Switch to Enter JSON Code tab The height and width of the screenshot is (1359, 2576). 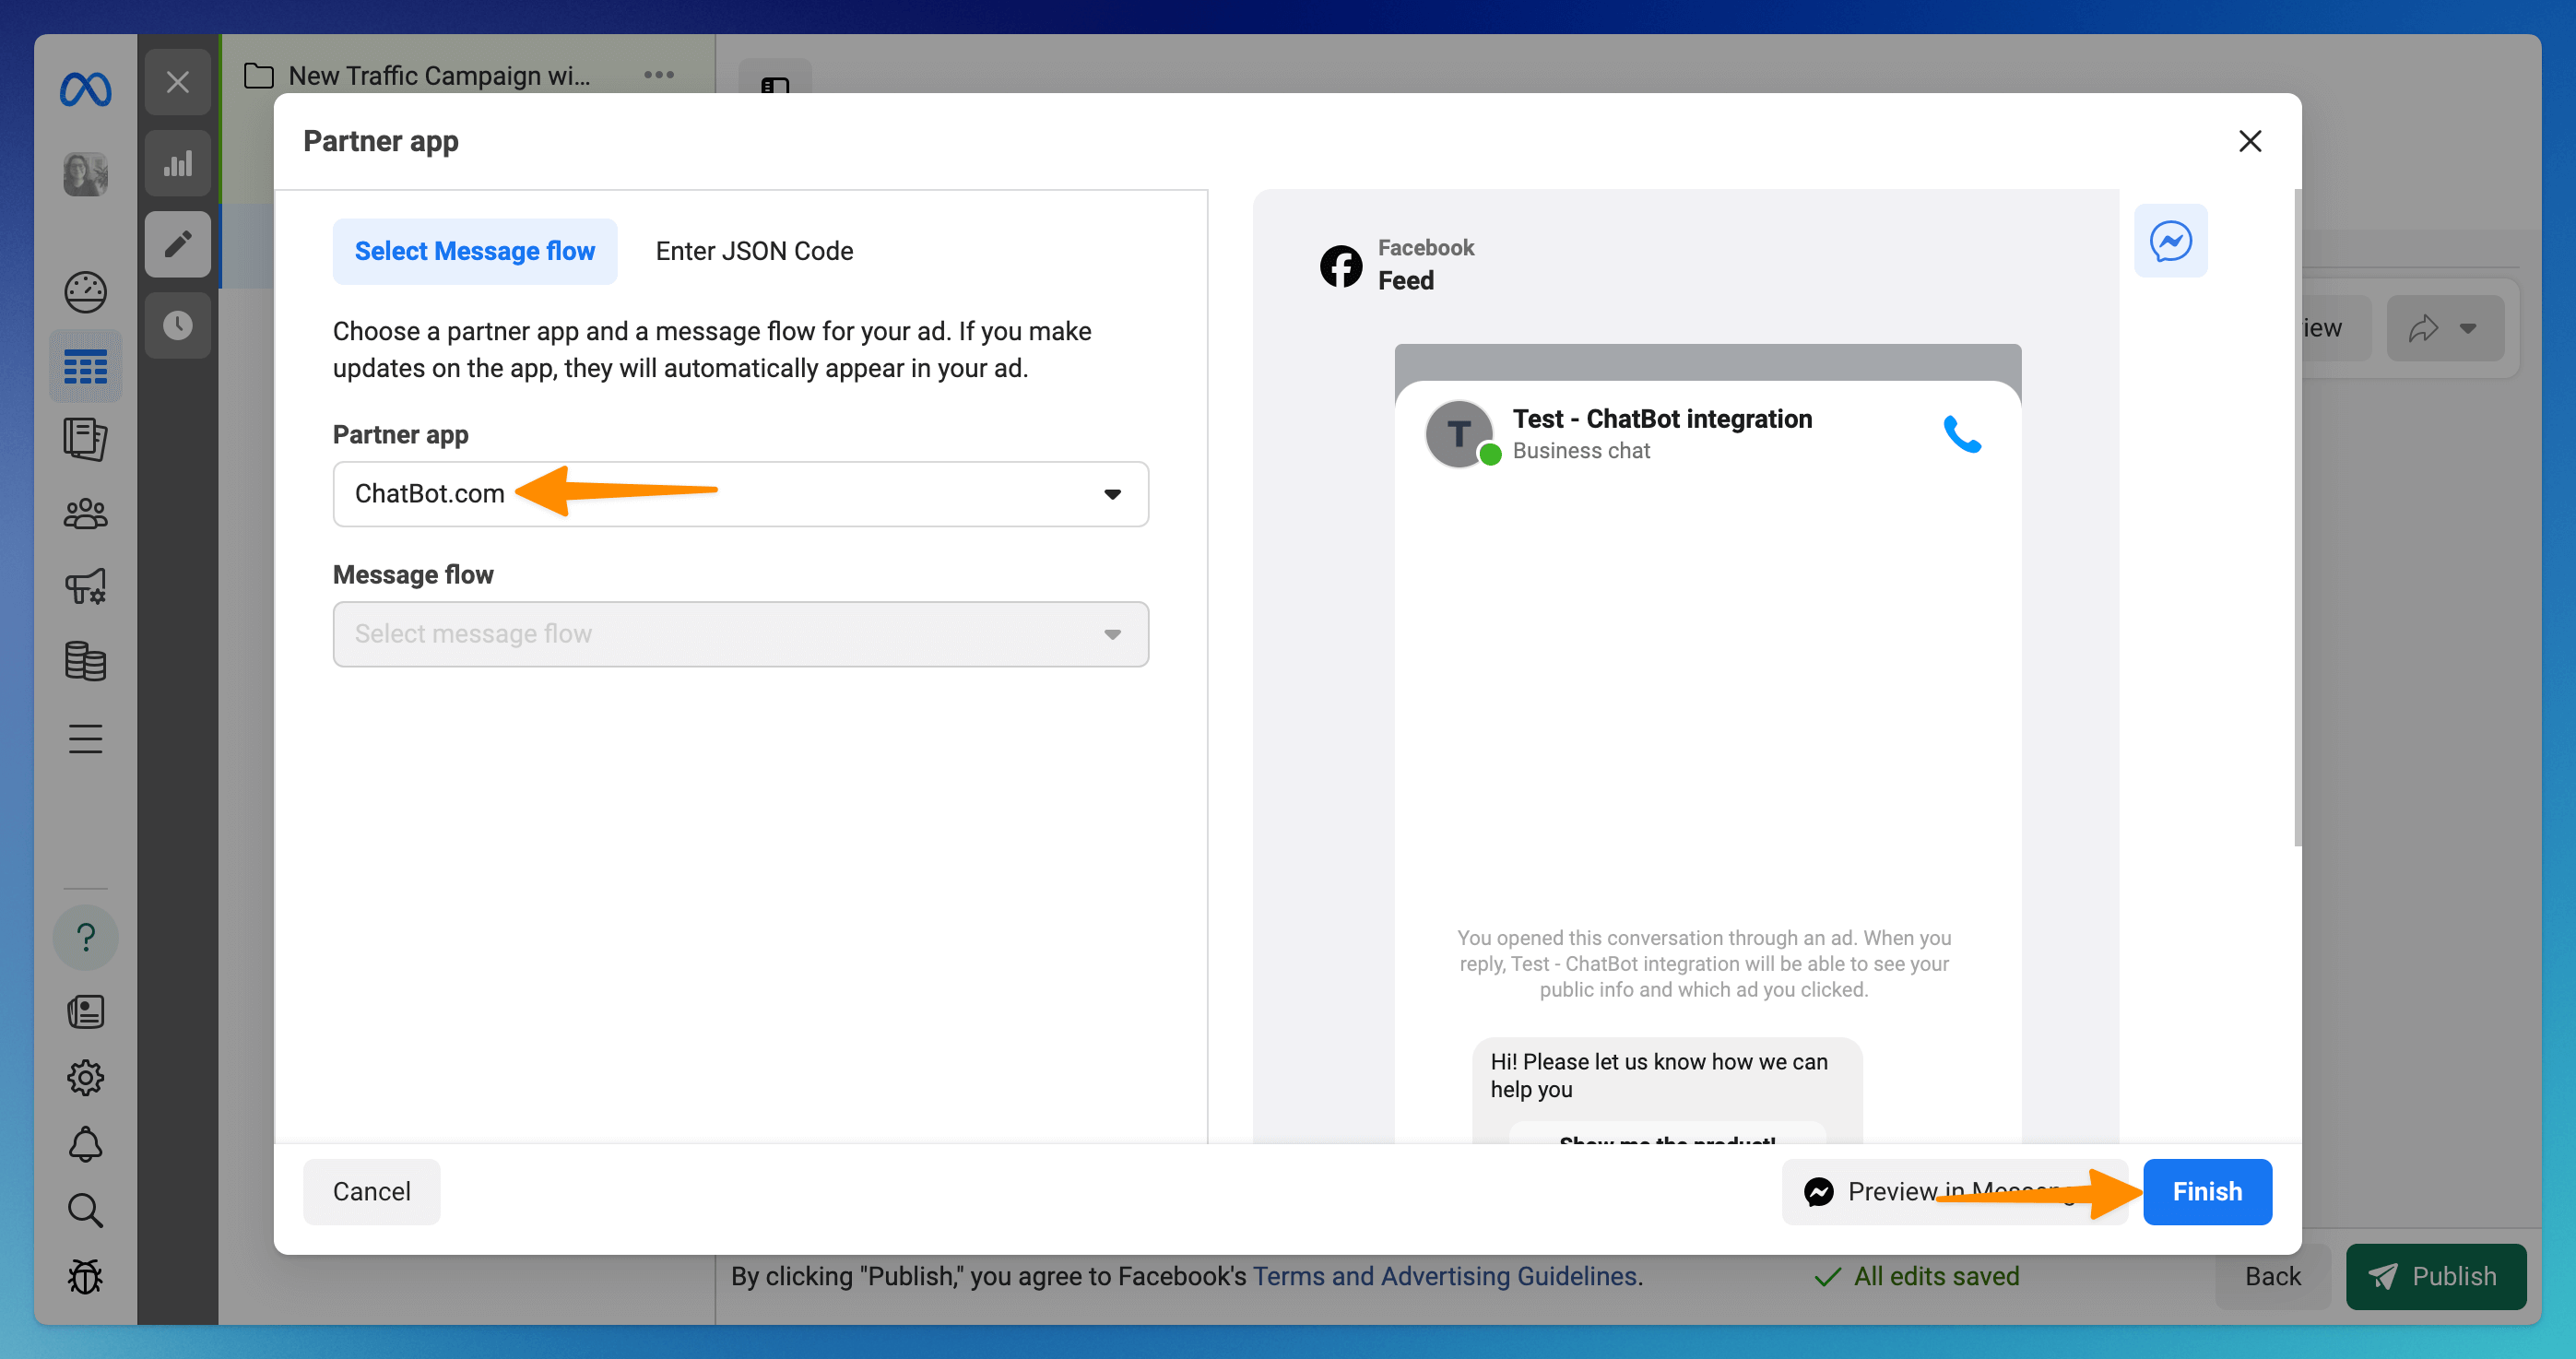754,251
